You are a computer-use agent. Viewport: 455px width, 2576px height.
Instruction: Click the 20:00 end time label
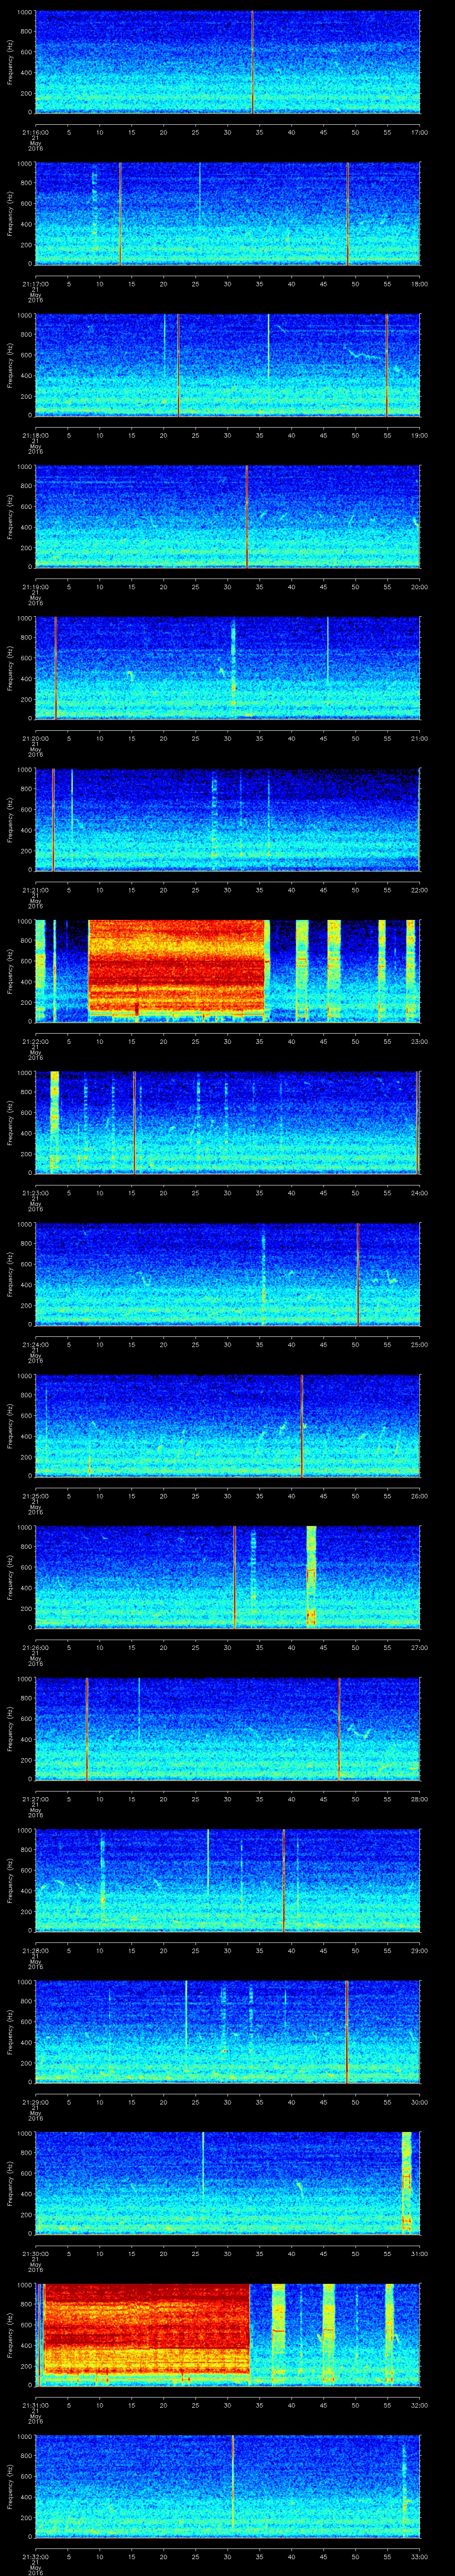pyautogui.click(x=420, y=587)
